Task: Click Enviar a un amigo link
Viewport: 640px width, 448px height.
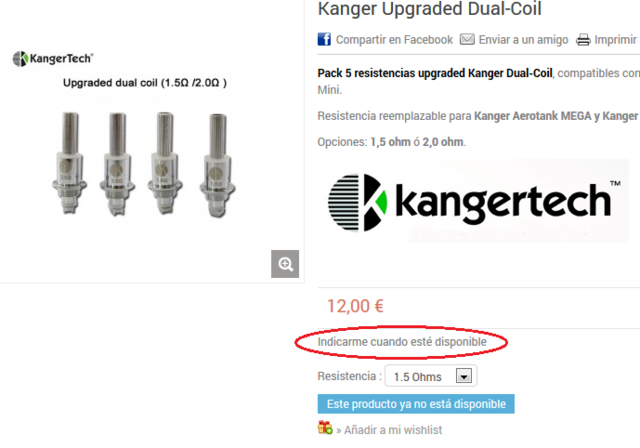Action: (x=523, y=40)
